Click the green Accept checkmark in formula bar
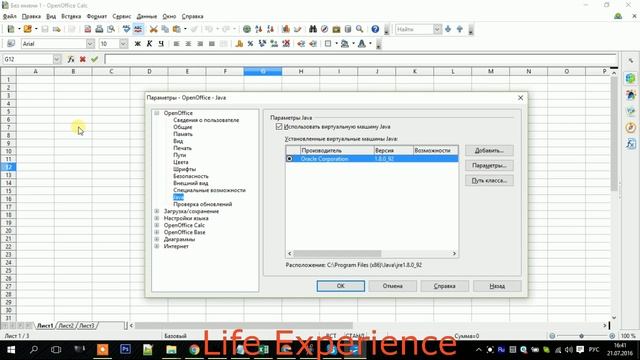The height and width of the screenshot is (360, 640). [94, 59]
